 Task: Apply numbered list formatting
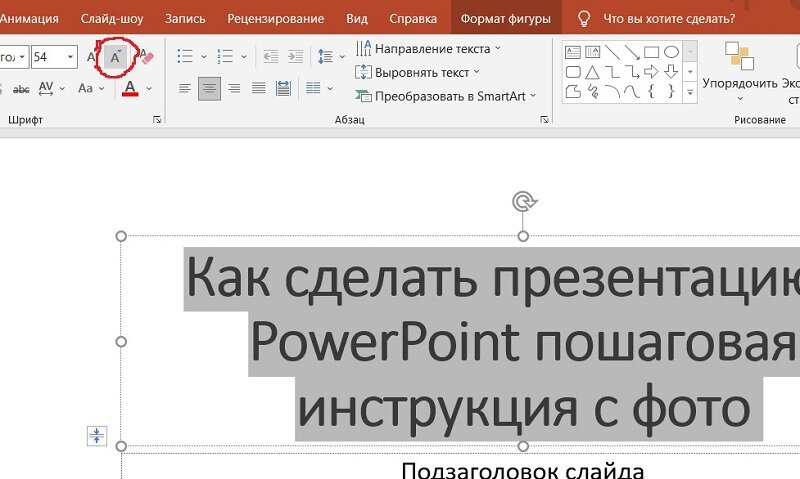click(225, 56)
